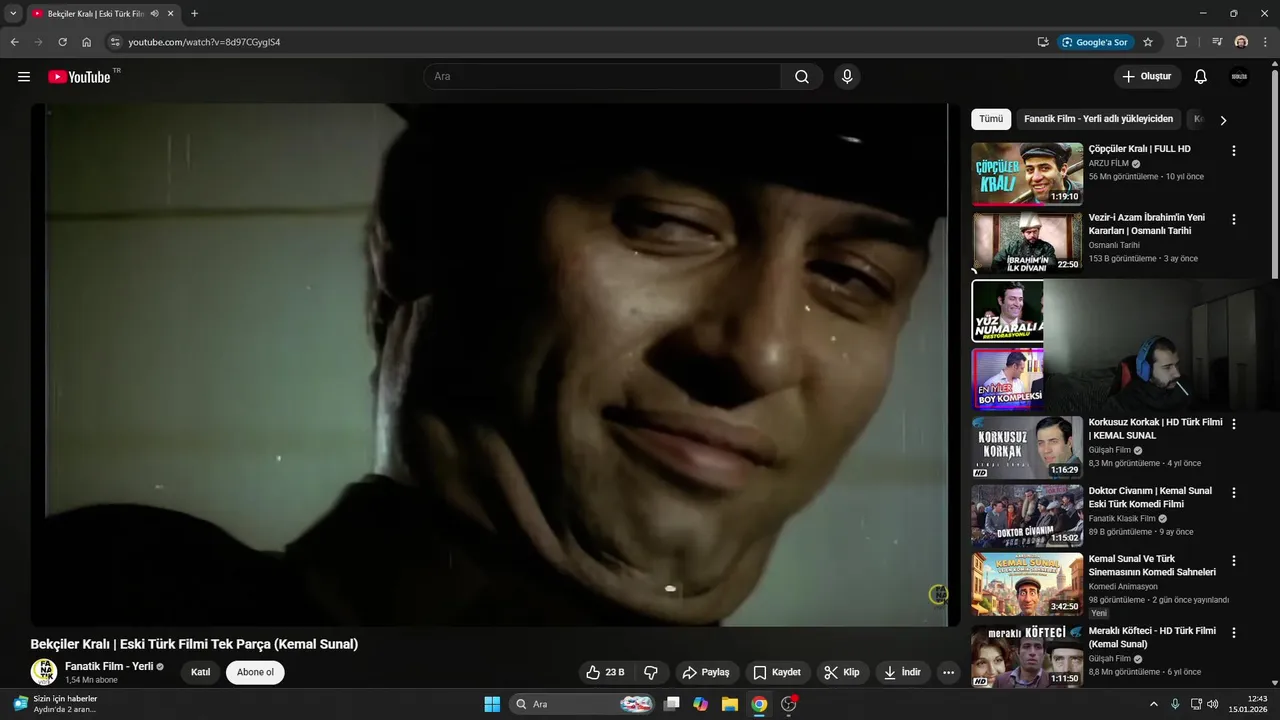Open the Chrome three-dot menu

1265,42
